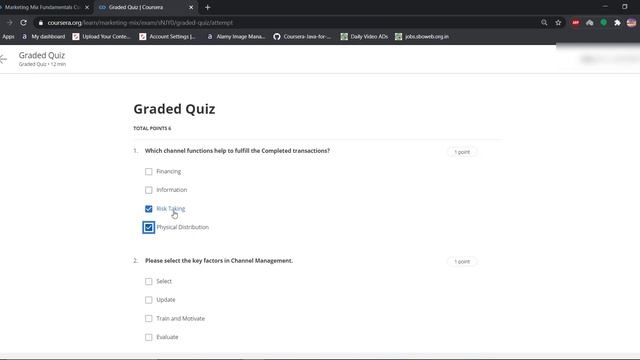Open the Apps bookmark shortcut
The height and width of the screenshot is (360, 640).
tap(8, 37)
